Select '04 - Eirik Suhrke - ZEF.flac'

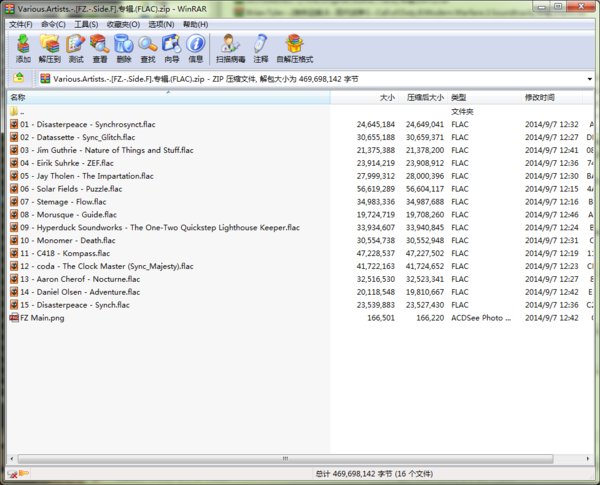[67, 163]
